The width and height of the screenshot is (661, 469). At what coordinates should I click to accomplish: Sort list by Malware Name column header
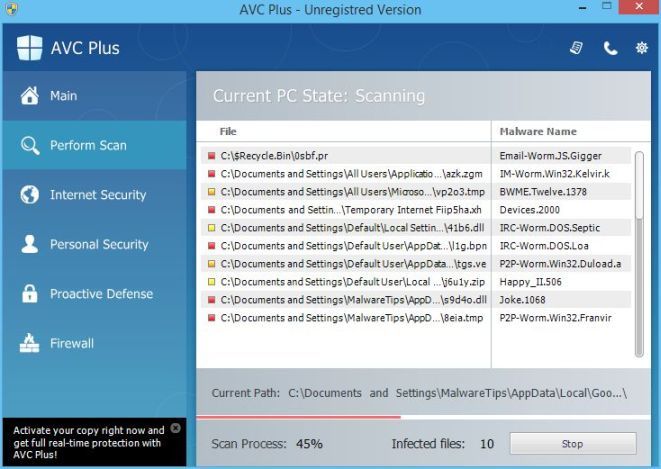click(x=538, y=131)
